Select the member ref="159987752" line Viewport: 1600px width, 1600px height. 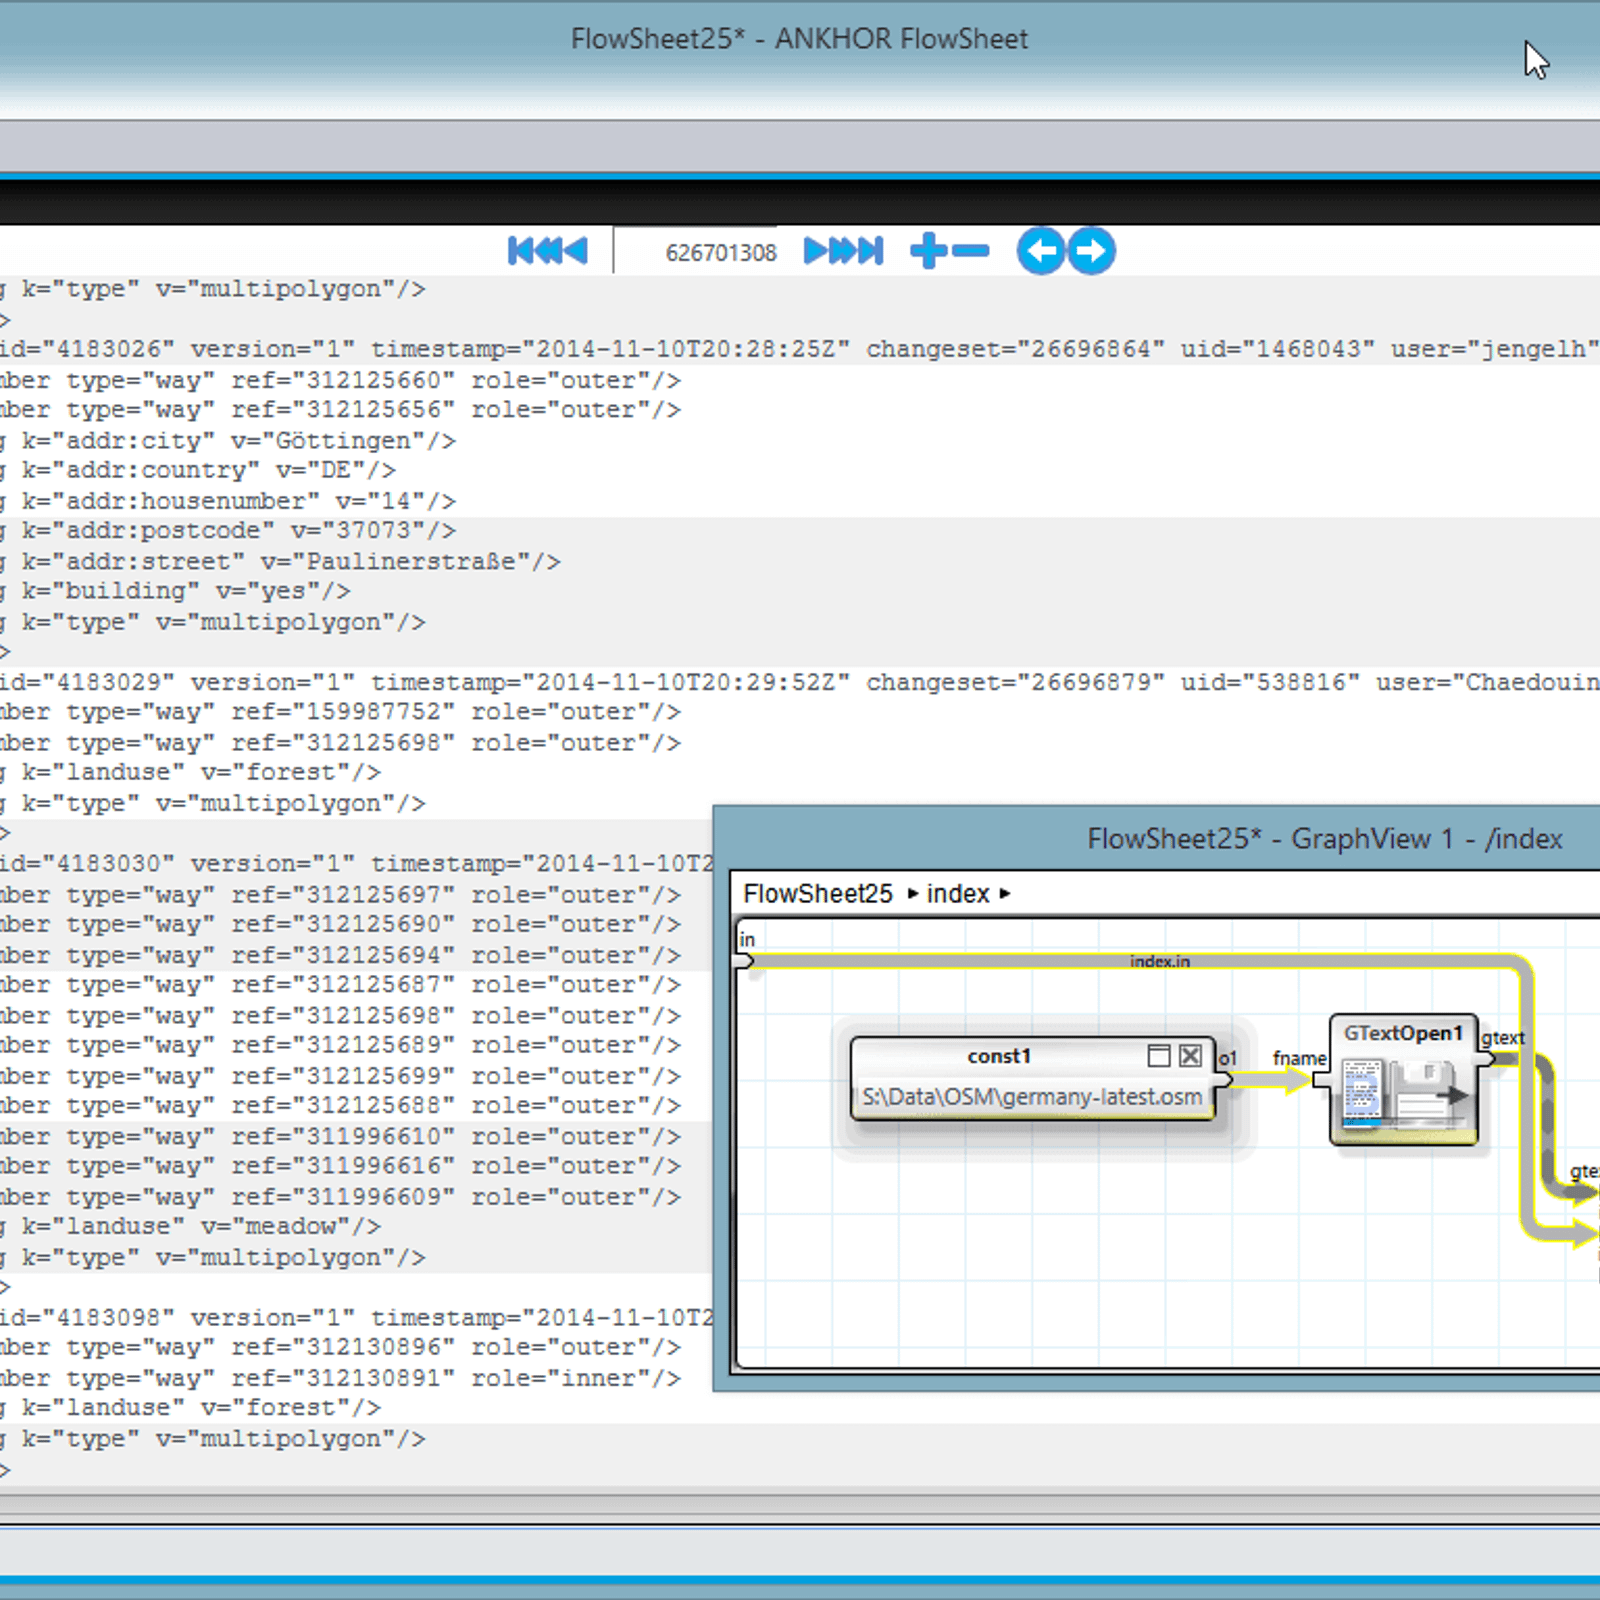(x=341, y=712)
